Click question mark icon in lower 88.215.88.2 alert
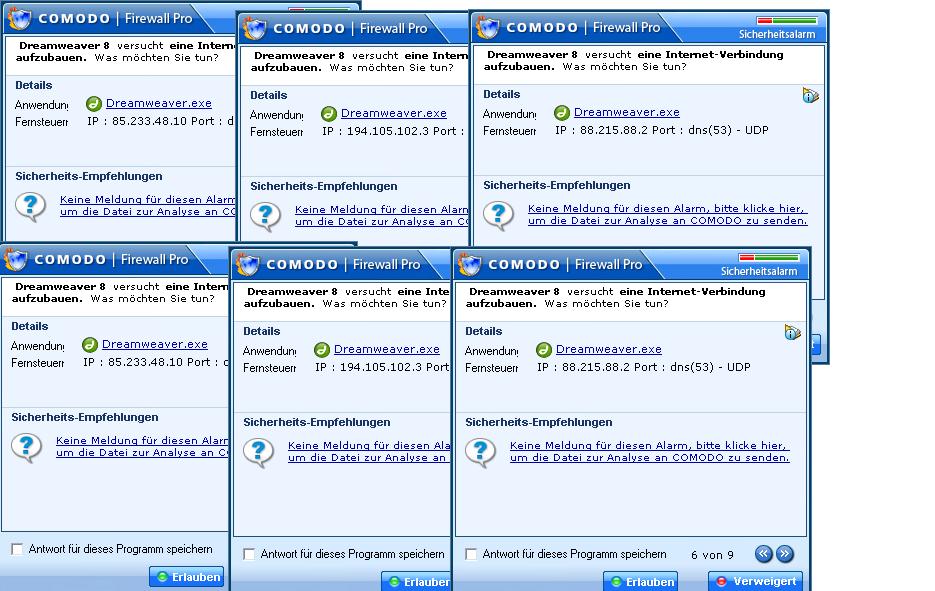This screenshot has width=935, height=591. pyautogui.click(x=481, y=451)
